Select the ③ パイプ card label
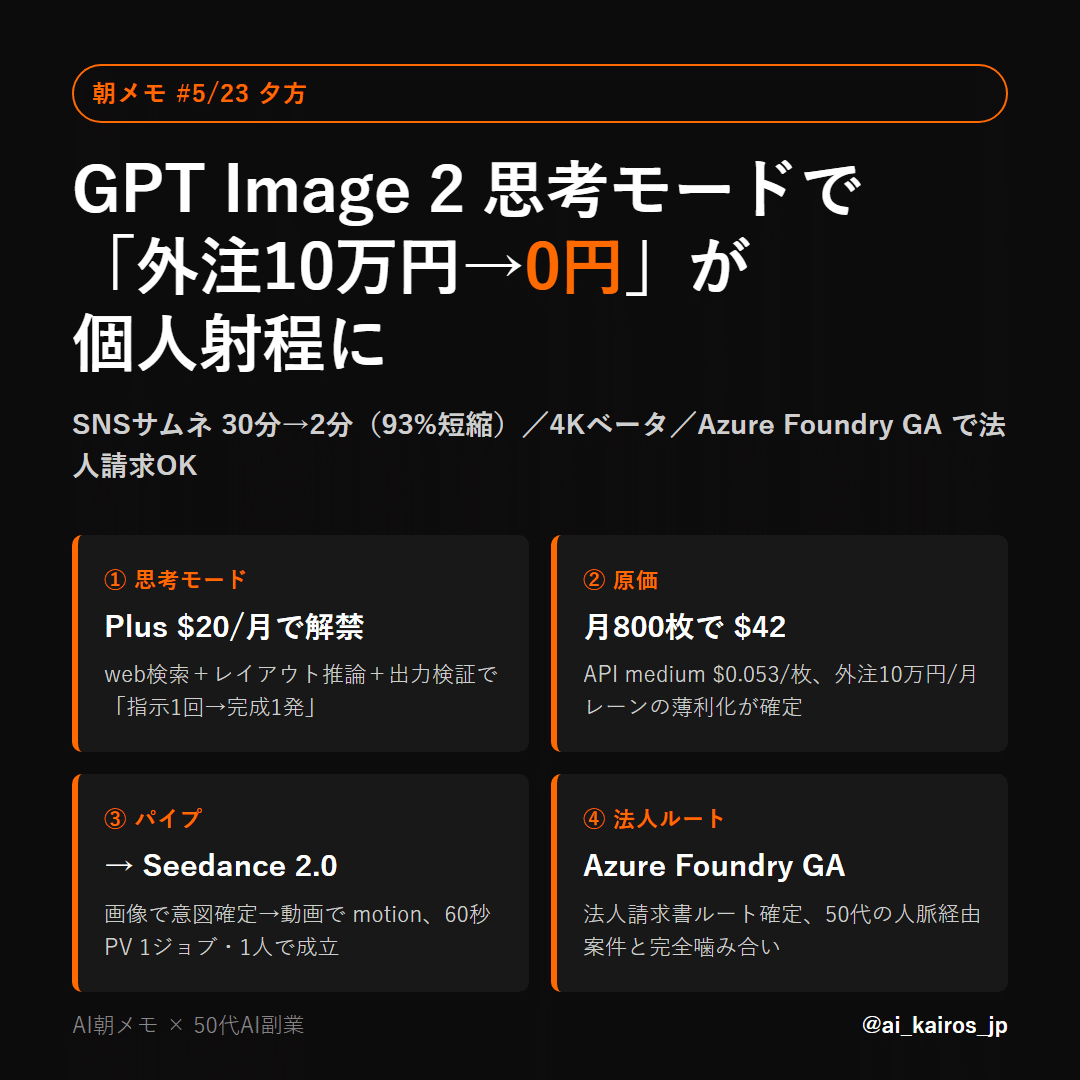The height and width of the screenshot is (1080, 1080). point(153,818)
